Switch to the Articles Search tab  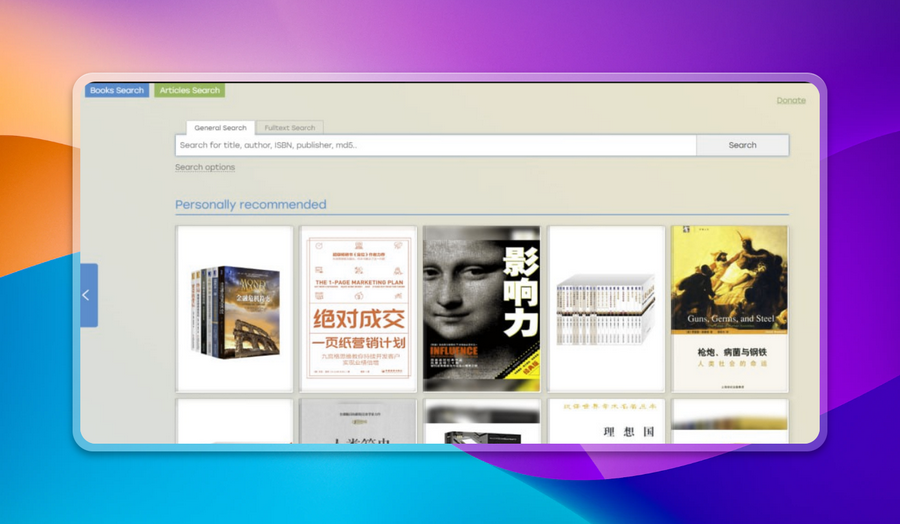[190, 91]
